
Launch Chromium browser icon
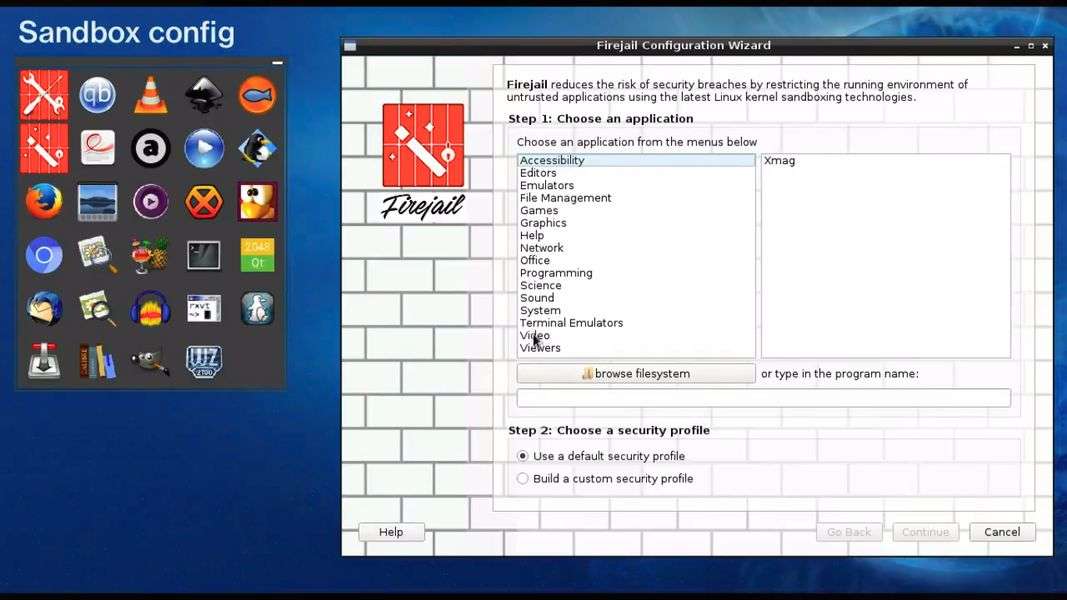(44, 256)
